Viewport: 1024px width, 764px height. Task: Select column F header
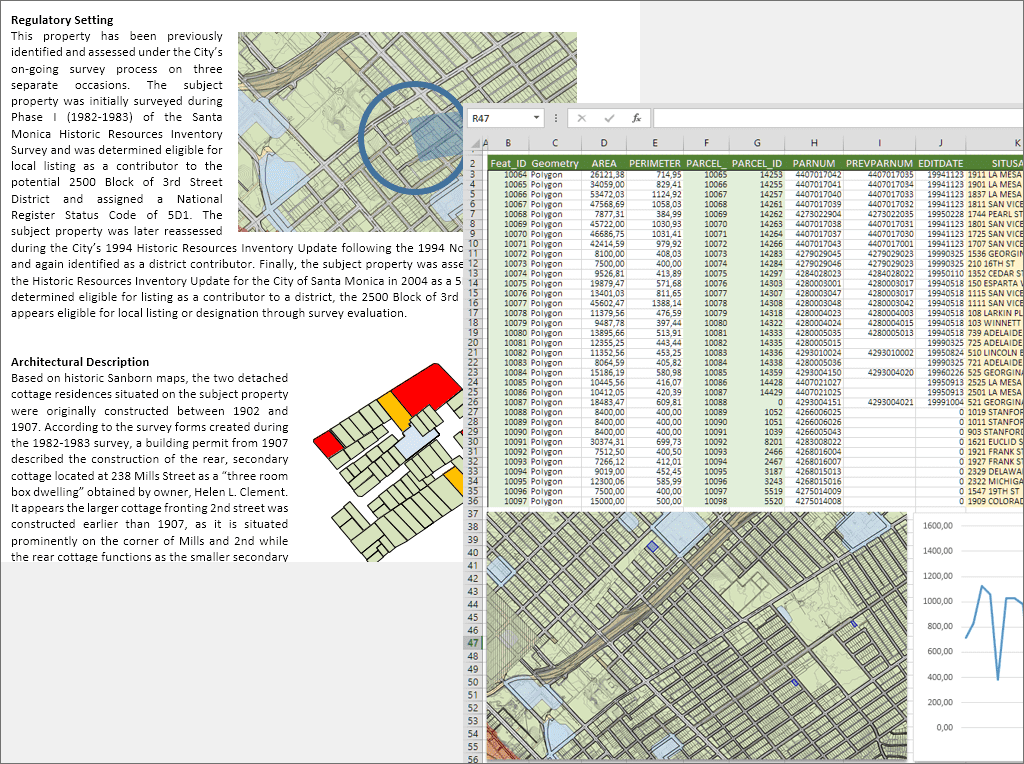pos(706,143)
